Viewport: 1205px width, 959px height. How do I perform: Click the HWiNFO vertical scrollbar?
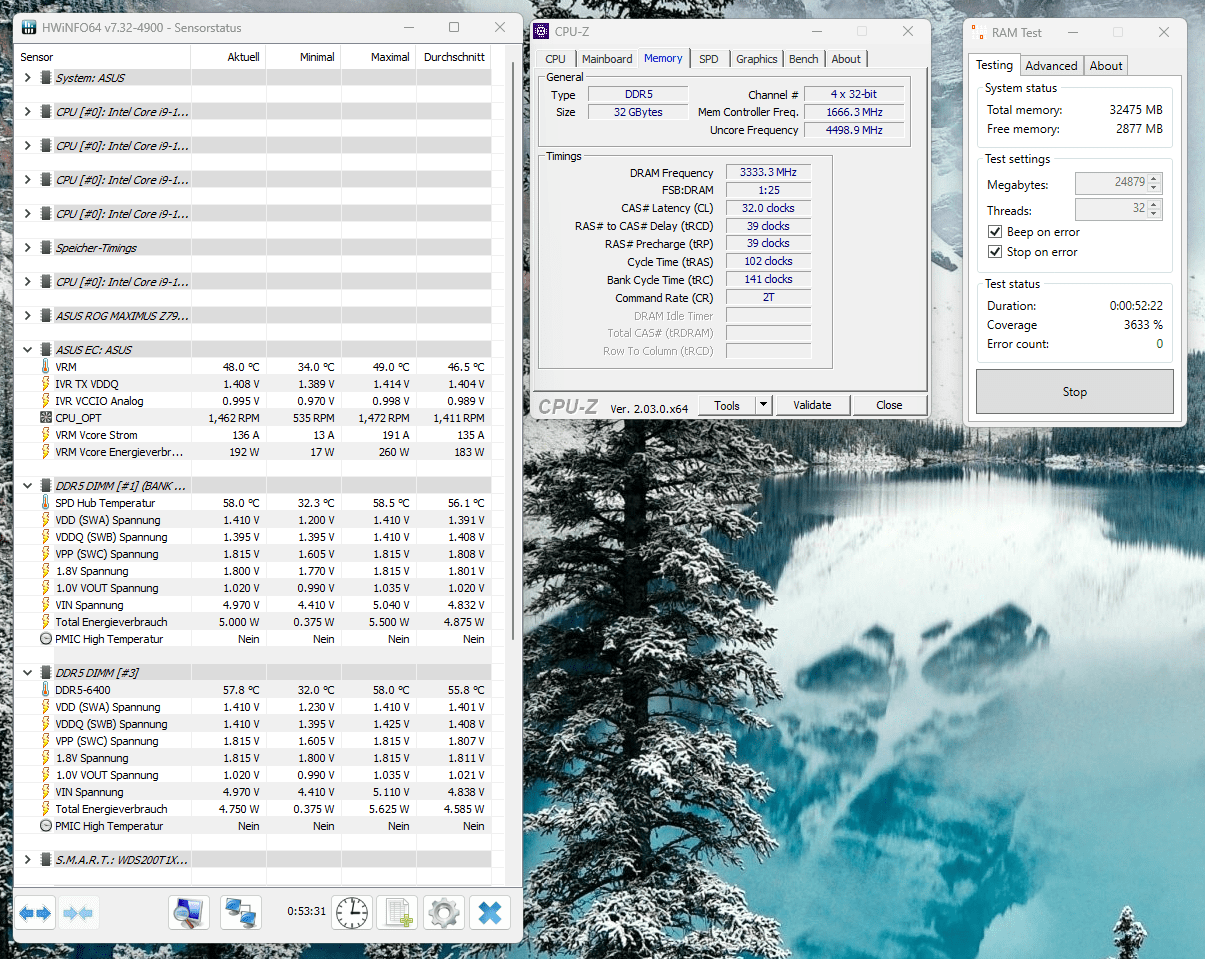(x=515, y=350)
